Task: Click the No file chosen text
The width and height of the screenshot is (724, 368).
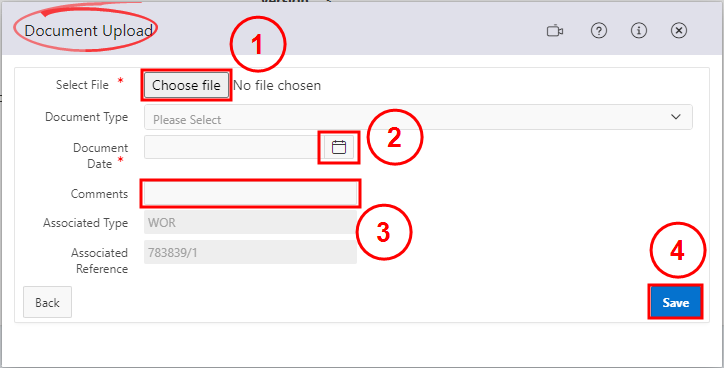Action: click(x=277, y=85)
